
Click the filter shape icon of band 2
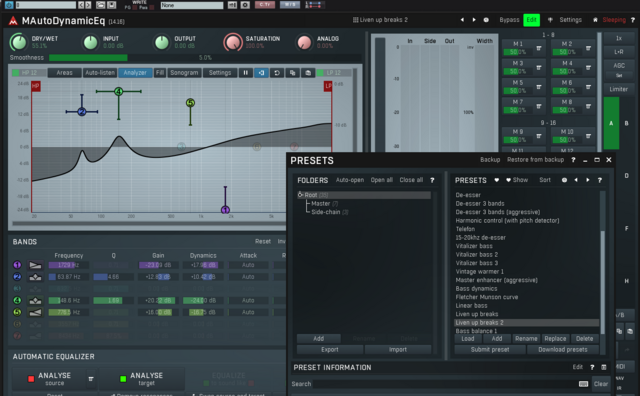(36, 277)
